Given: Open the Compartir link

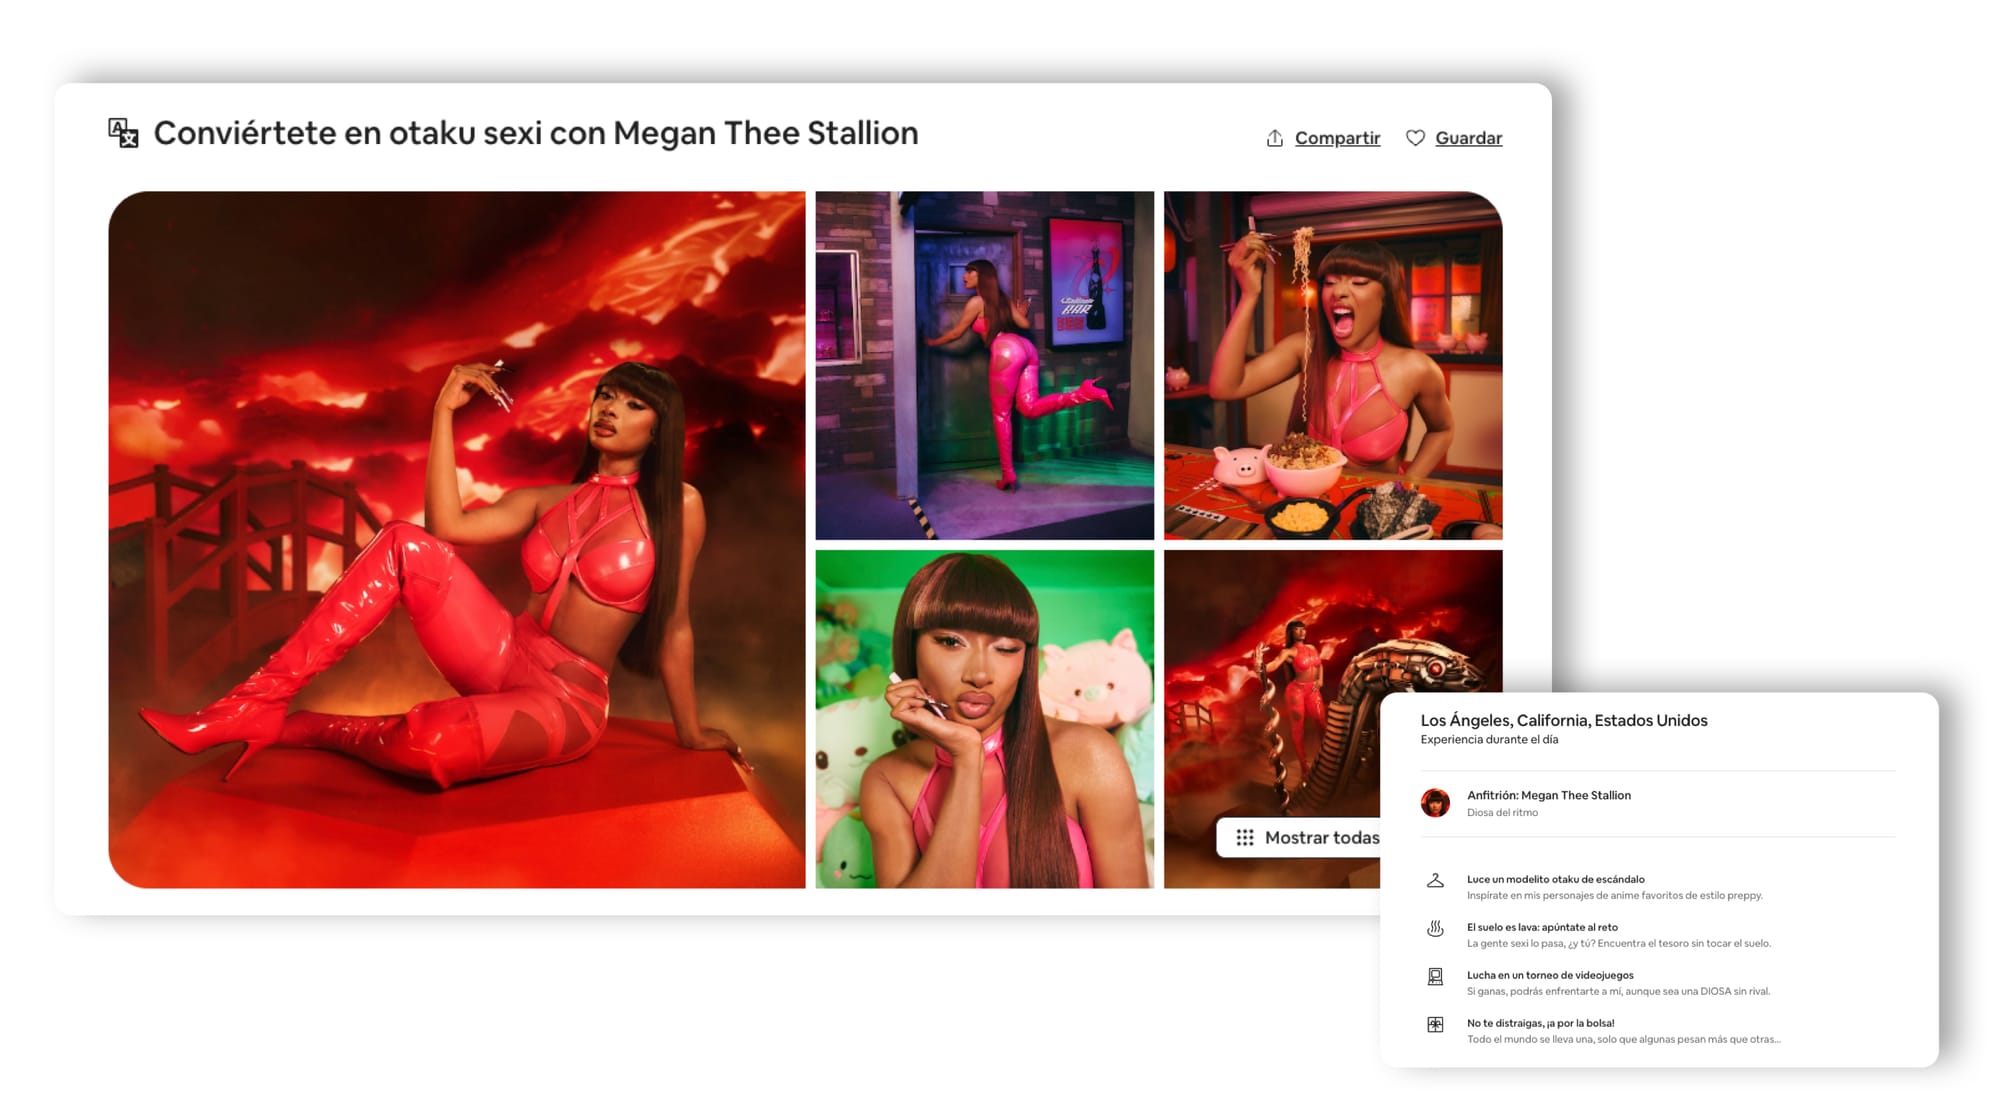Looking at the screenshot, I should pyautogui.click(x=1337, y=138).
